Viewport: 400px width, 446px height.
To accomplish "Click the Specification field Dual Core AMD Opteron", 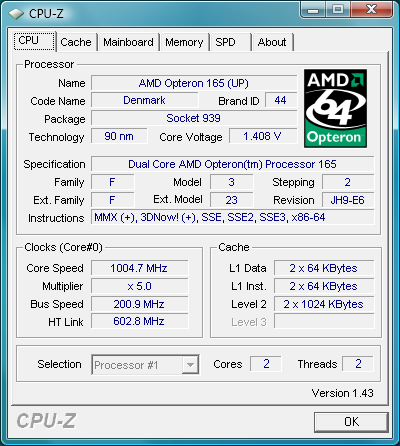I will [233, 164].
